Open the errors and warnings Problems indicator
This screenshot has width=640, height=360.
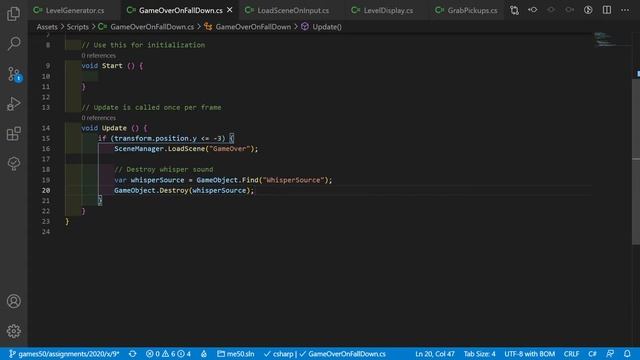click(x=168, y=354)
